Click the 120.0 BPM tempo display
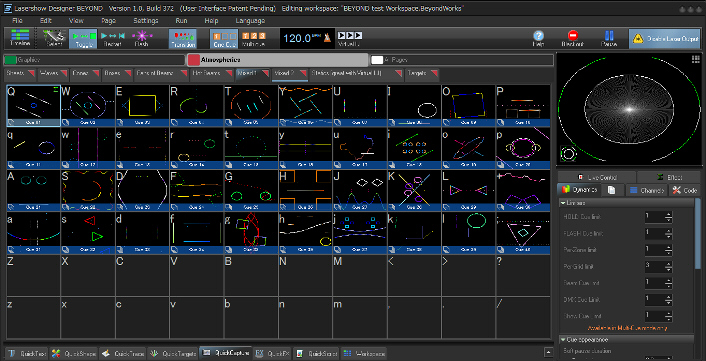The image size is (706, 361). (301, 38)
